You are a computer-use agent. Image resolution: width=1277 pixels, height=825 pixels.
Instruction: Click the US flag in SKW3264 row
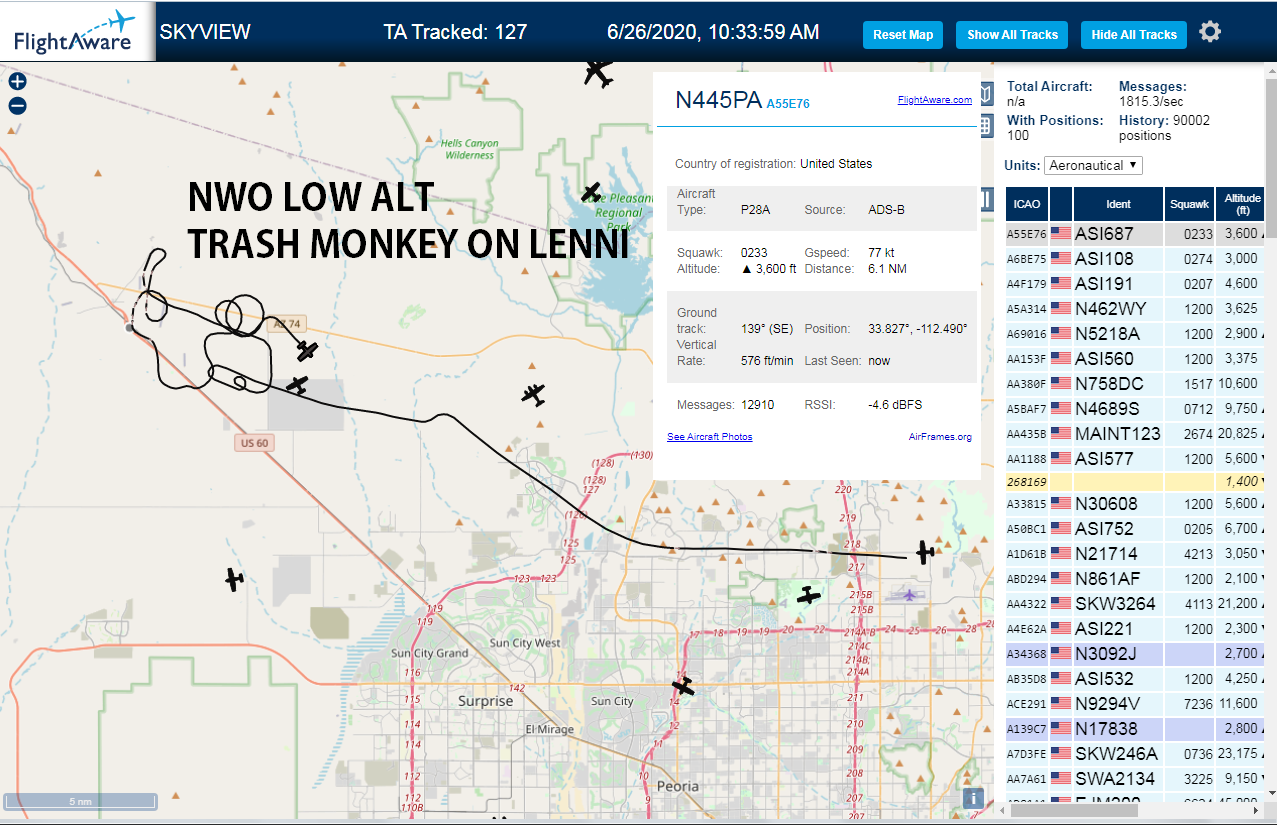[x=1060, y=604]
